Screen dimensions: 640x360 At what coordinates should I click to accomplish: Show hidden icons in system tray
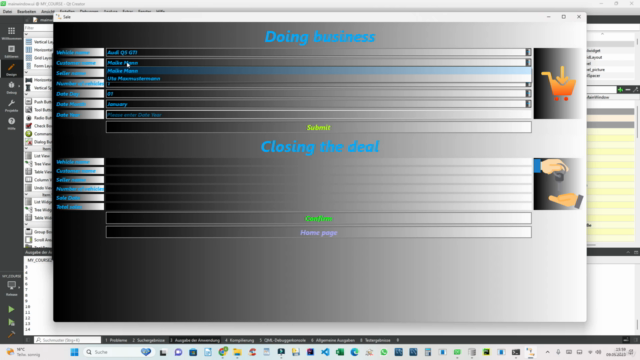547,352
